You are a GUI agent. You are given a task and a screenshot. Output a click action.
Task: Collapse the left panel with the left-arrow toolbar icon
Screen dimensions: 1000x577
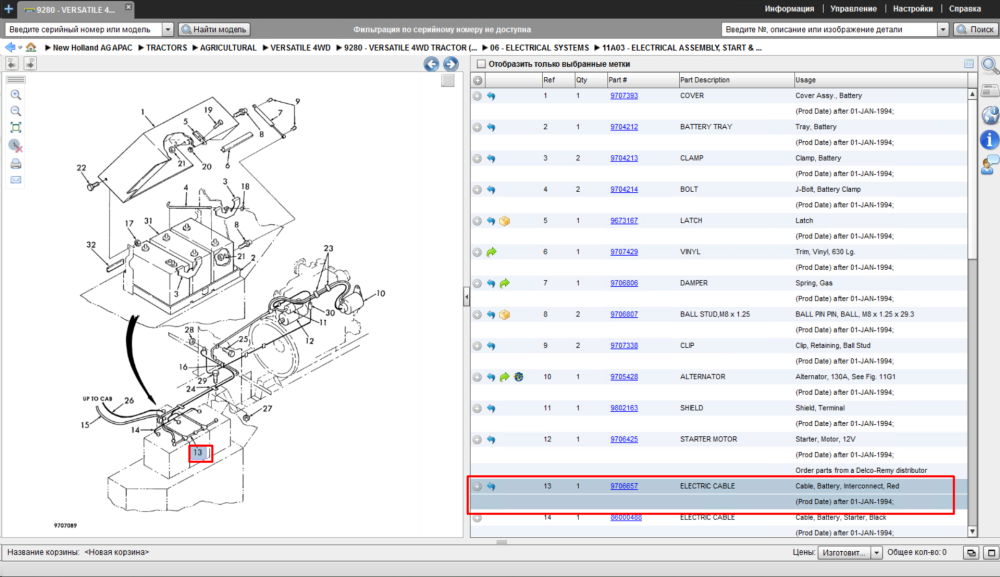[12, 63]
